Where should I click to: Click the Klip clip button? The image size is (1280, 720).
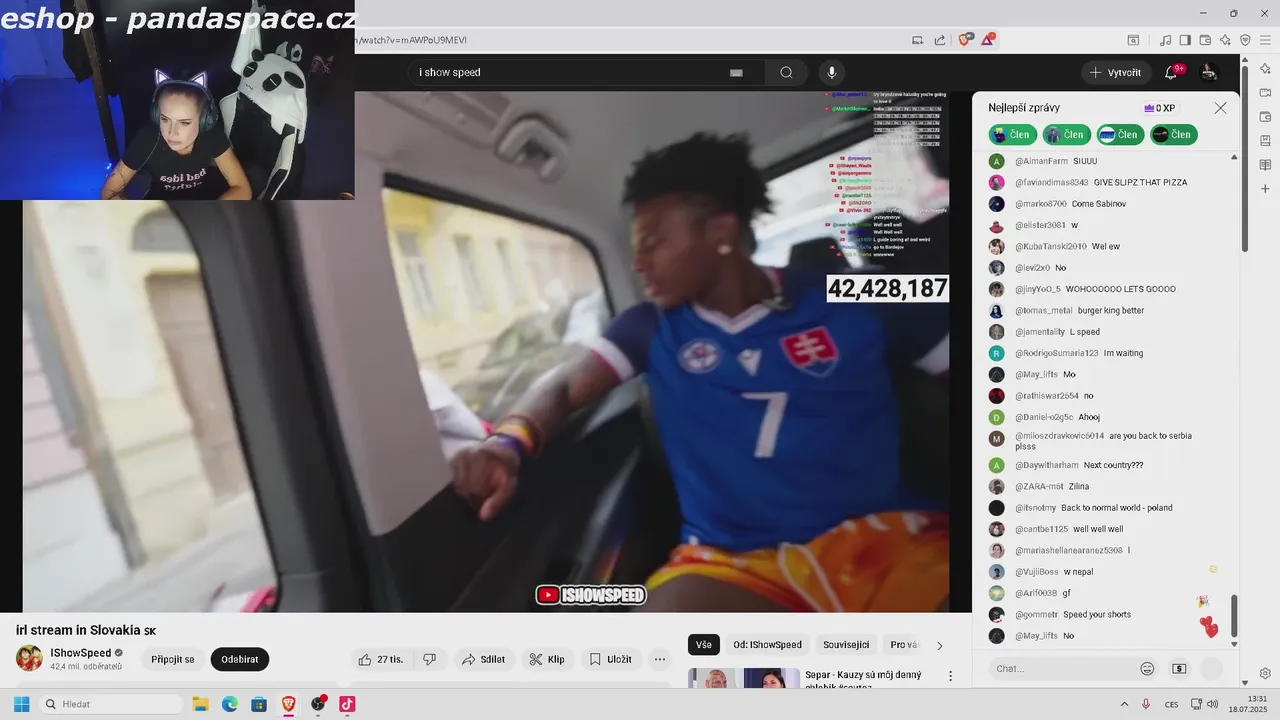(547, 659)
